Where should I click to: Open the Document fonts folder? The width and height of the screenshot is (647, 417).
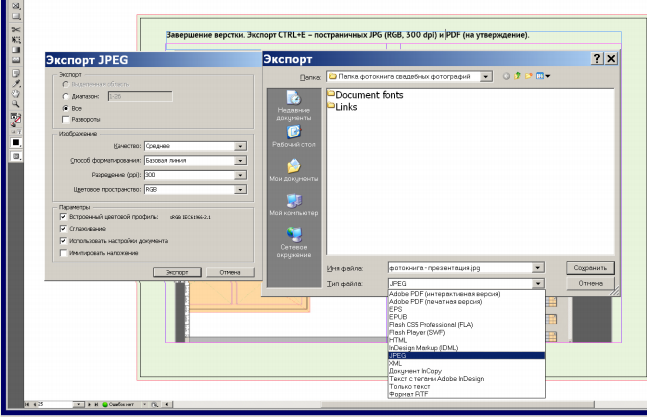[x=365, y=95]
